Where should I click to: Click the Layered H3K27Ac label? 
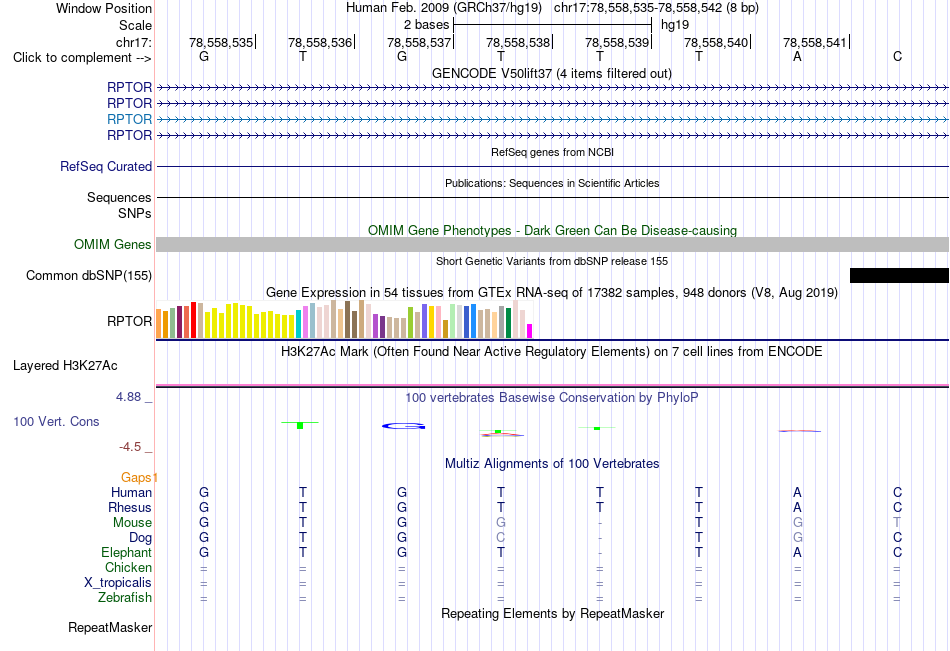point(65,366)
